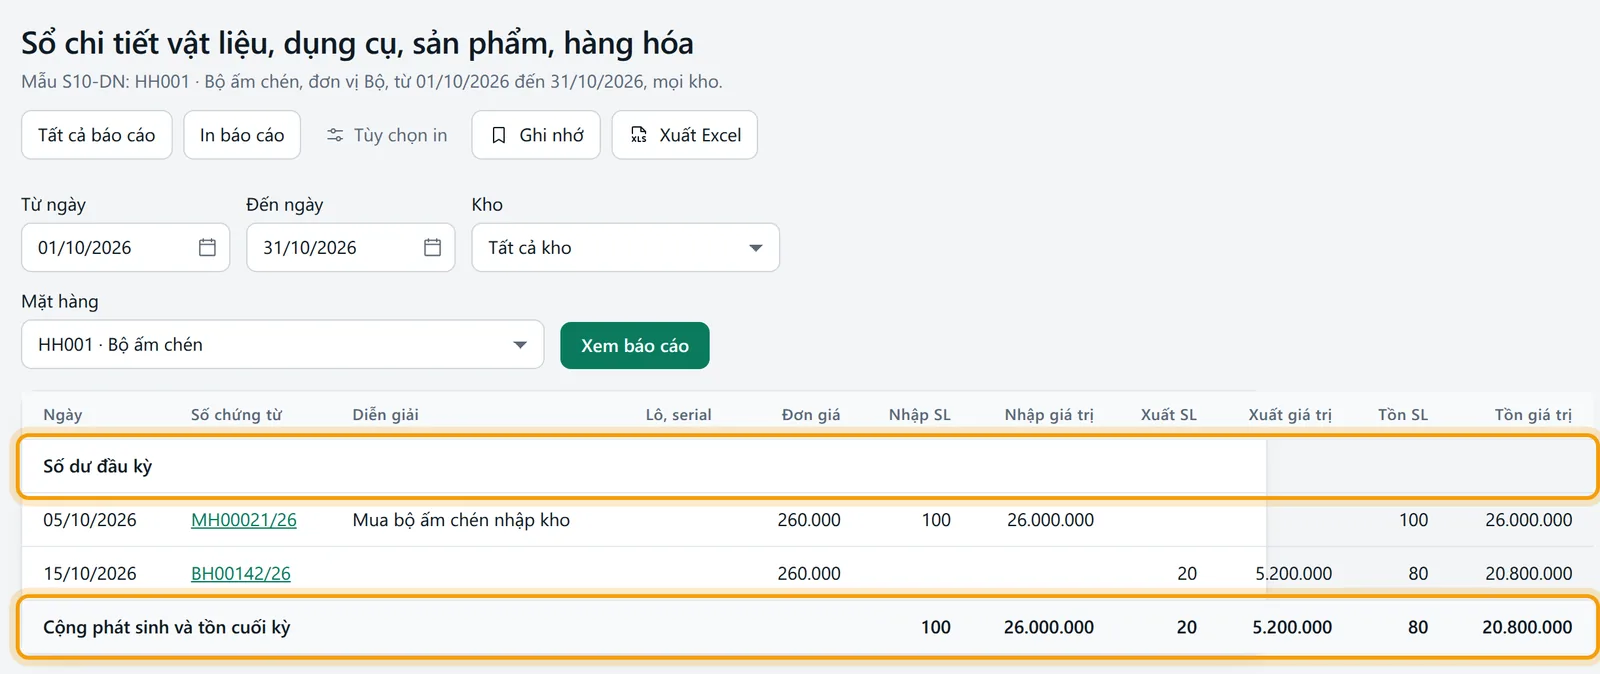This screenshot has width=1600, height=674.
Task: Print with In báo cáo button
Action: pos(242,135)
